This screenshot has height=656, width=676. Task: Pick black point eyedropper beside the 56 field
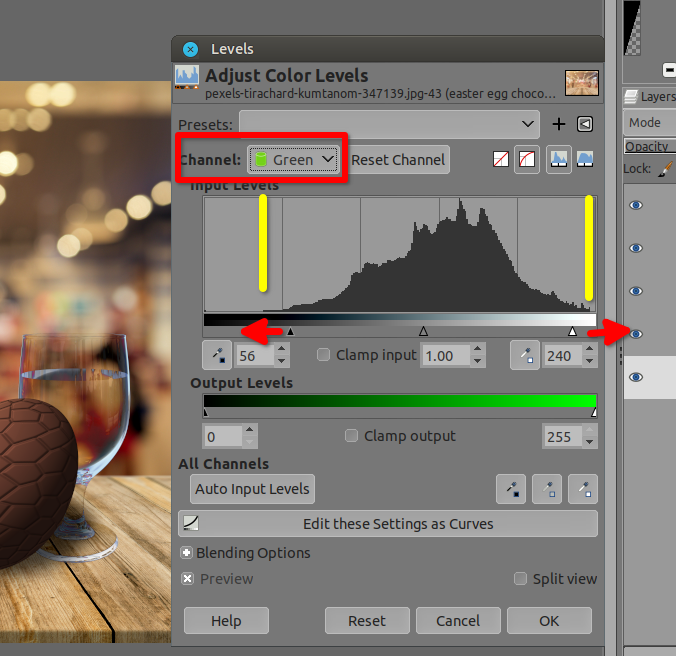coord(216,355)
